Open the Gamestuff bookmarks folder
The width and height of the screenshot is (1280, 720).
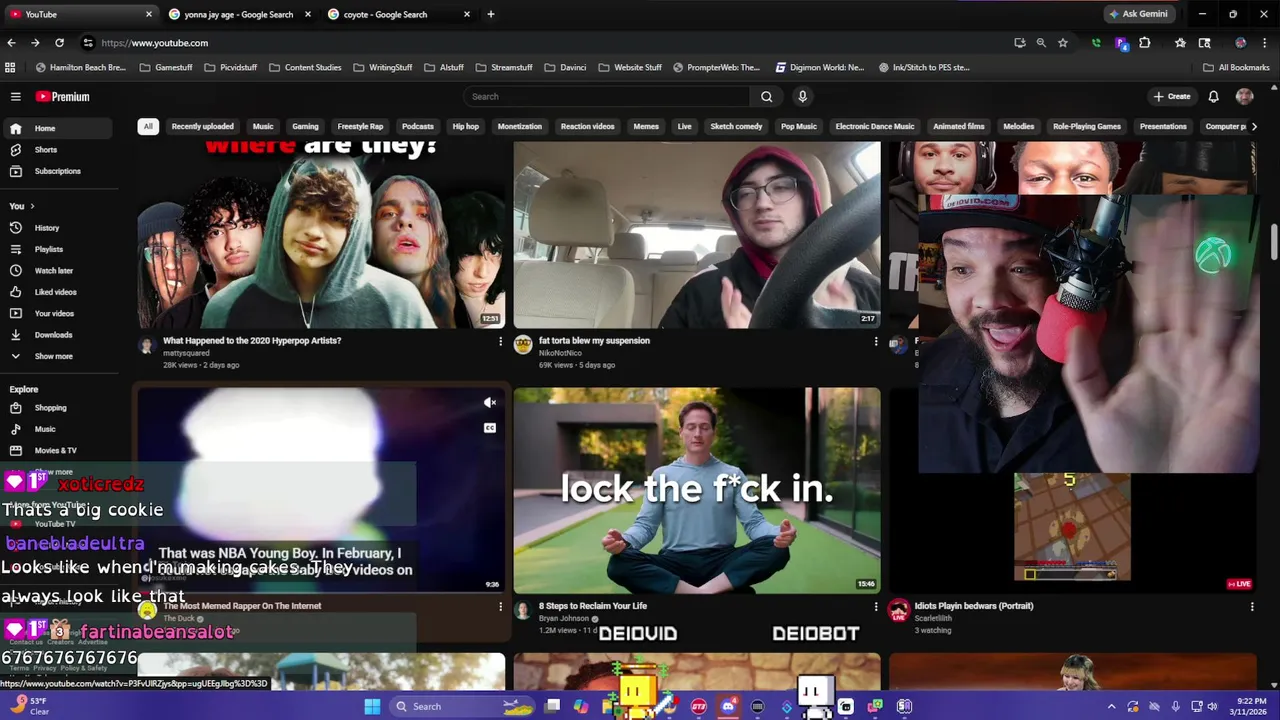[166, 68]
